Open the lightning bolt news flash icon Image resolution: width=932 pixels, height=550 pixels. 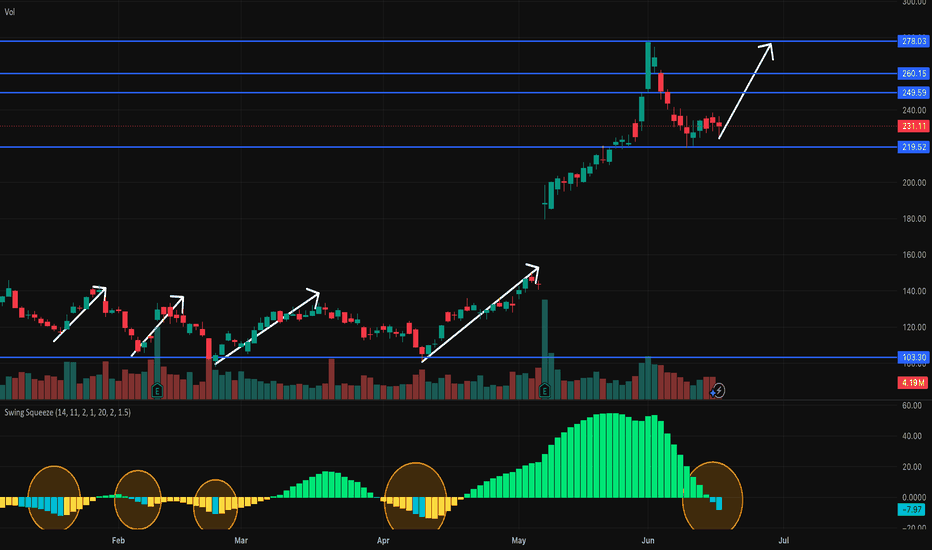719,391
